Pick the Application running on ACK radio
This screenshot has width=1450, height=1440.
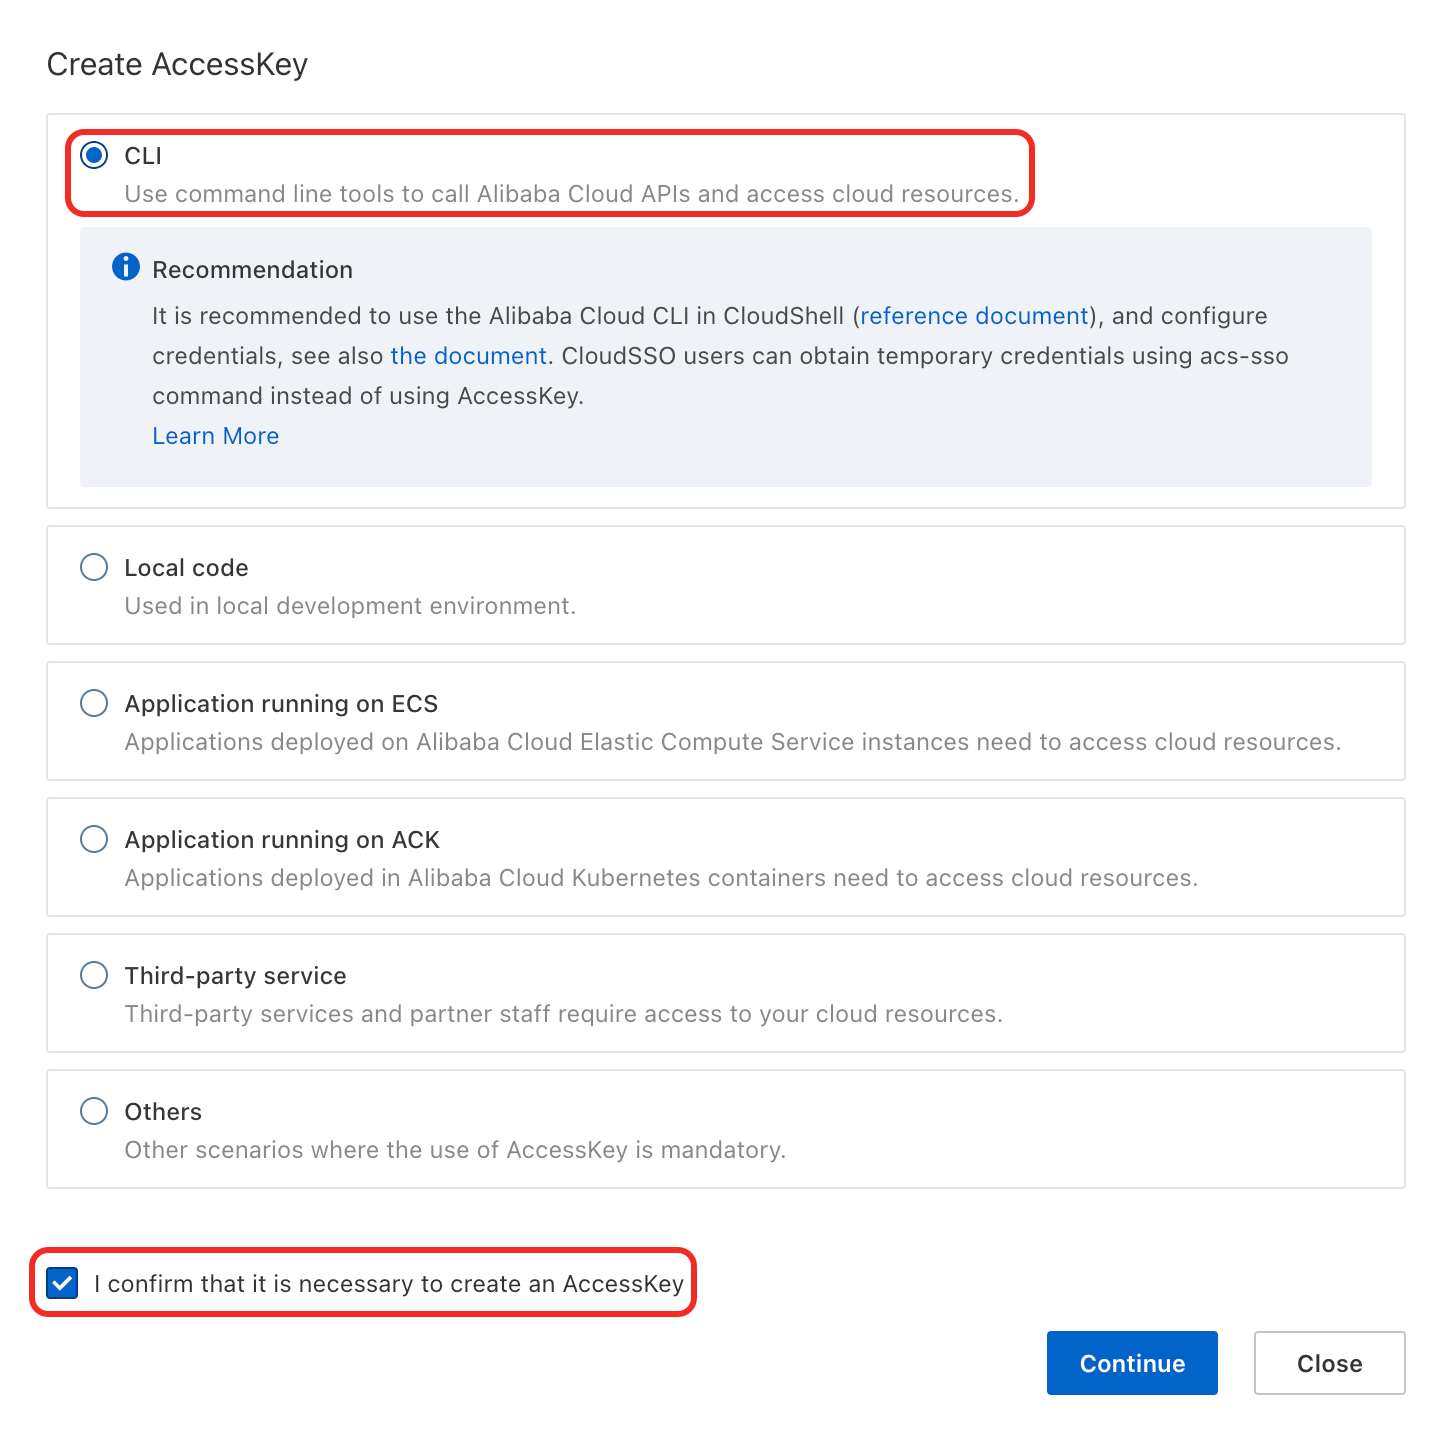[x=94, y=839]
